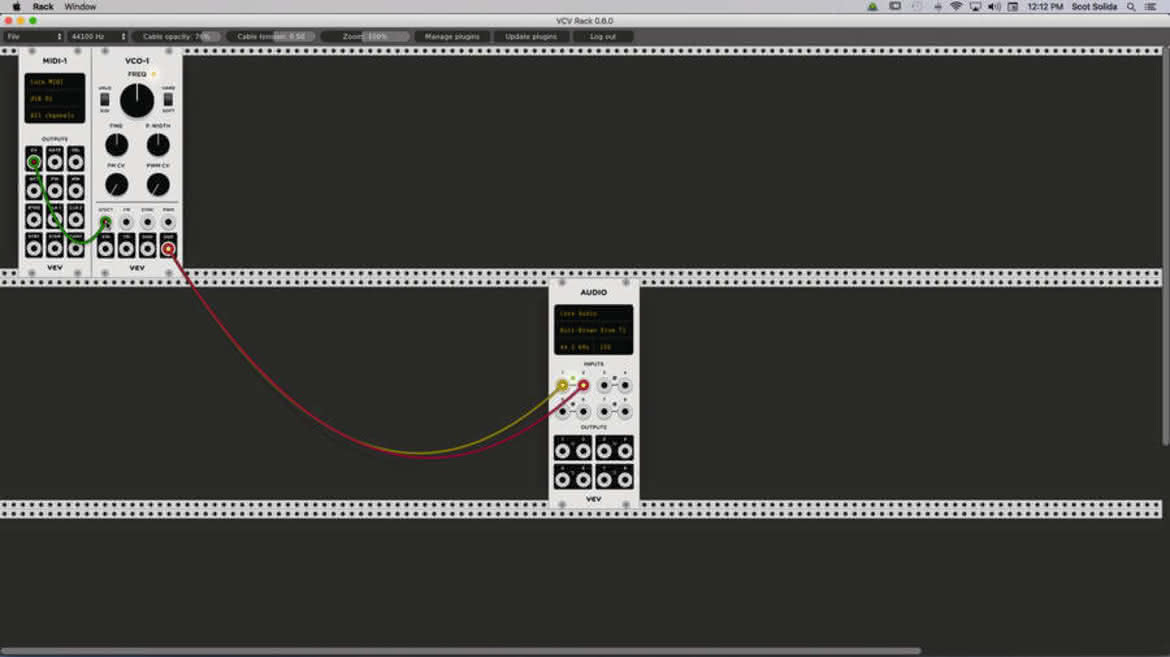Click the GATE output jack on MIDI-1
The height and width of the screenshot is (657, 1170).
click(54, 161)
